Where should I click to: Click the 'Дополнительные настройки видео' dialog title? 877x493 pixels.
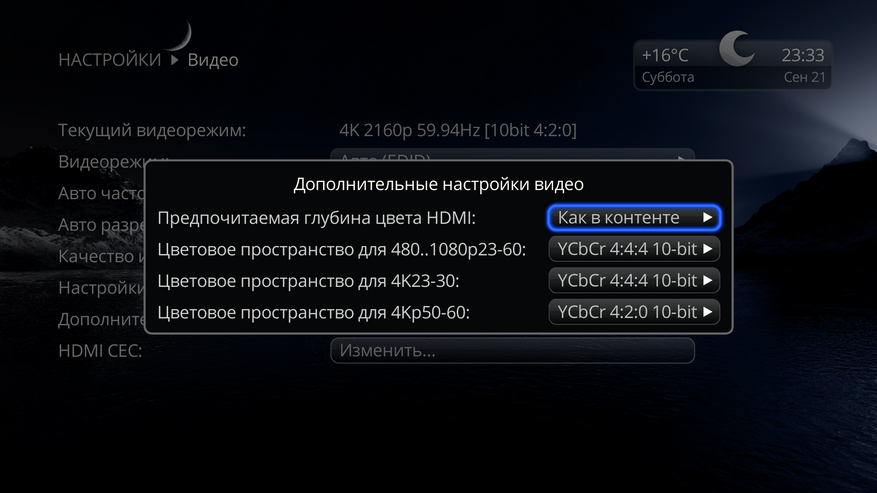438,184
